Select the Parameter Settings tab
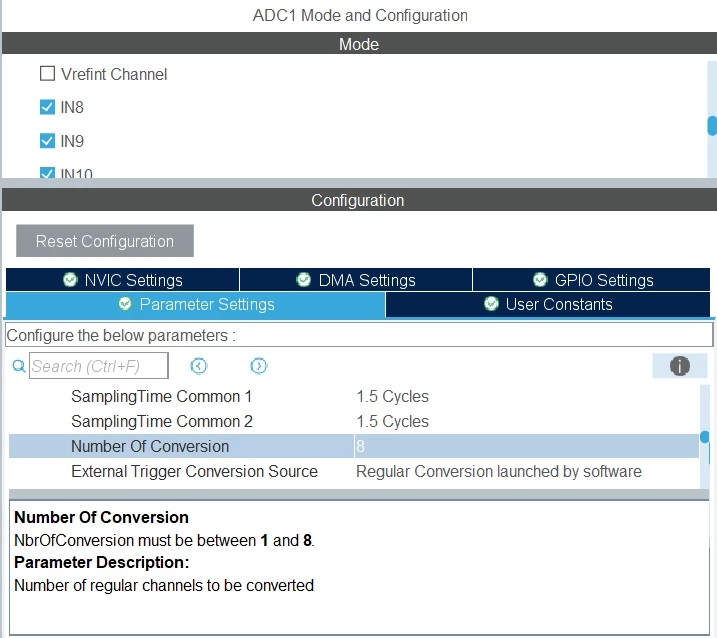This screenshot has height=638, width=717. pyautogui.click(x=196, y=305)
